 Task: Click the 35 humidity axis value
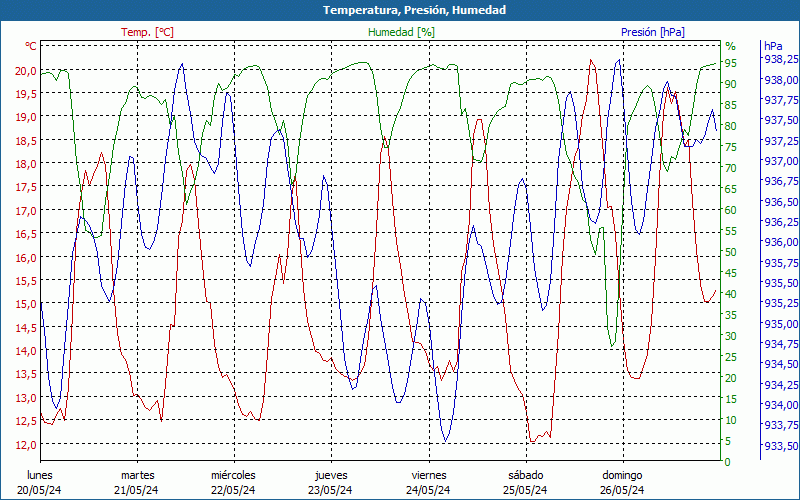coord(731,315)
